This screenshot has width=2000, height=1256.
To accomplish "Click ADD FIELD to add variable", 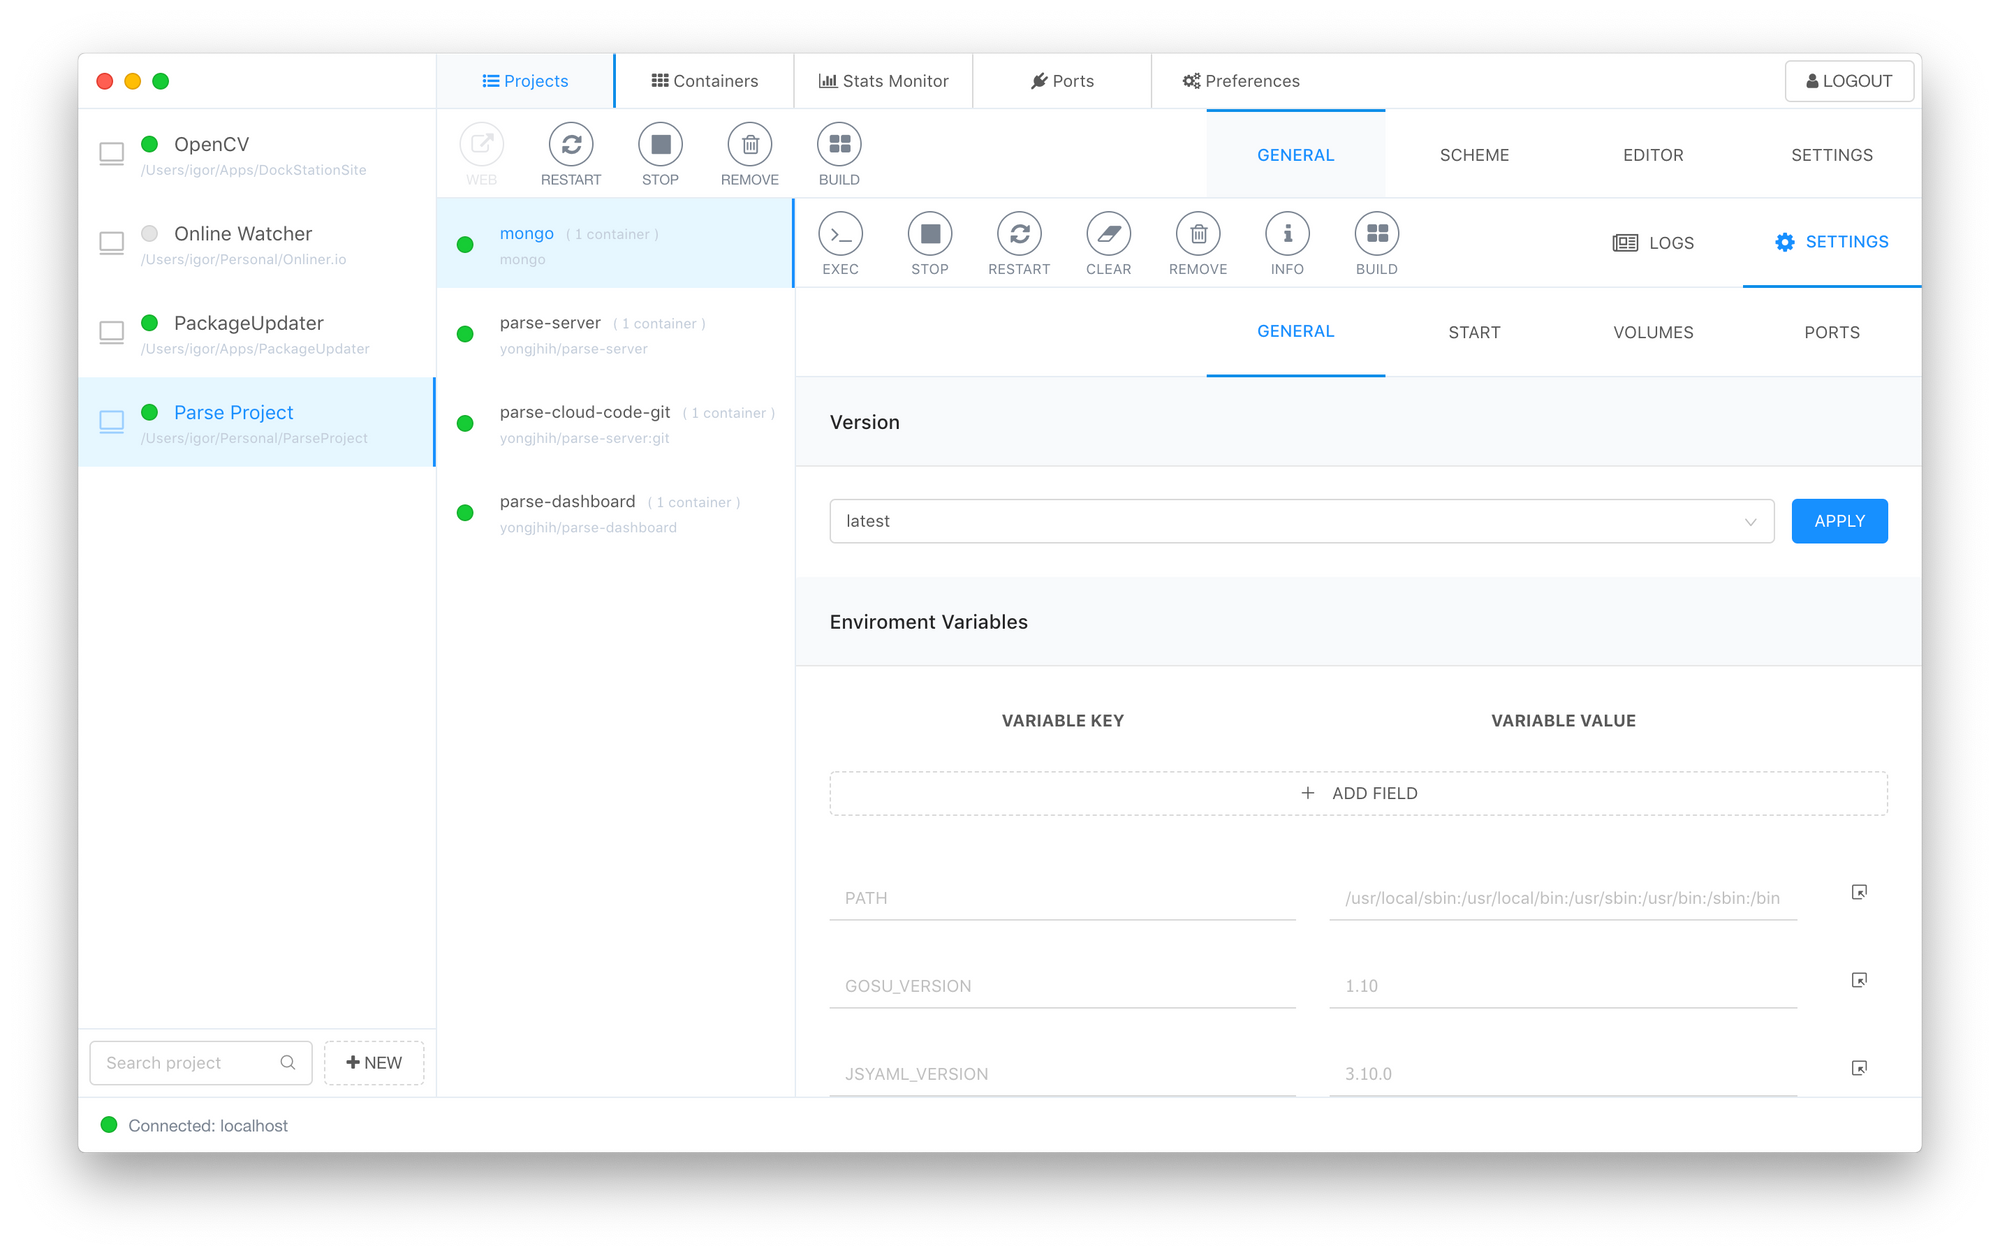I will pyautogui.click(x=1358, y=793).
